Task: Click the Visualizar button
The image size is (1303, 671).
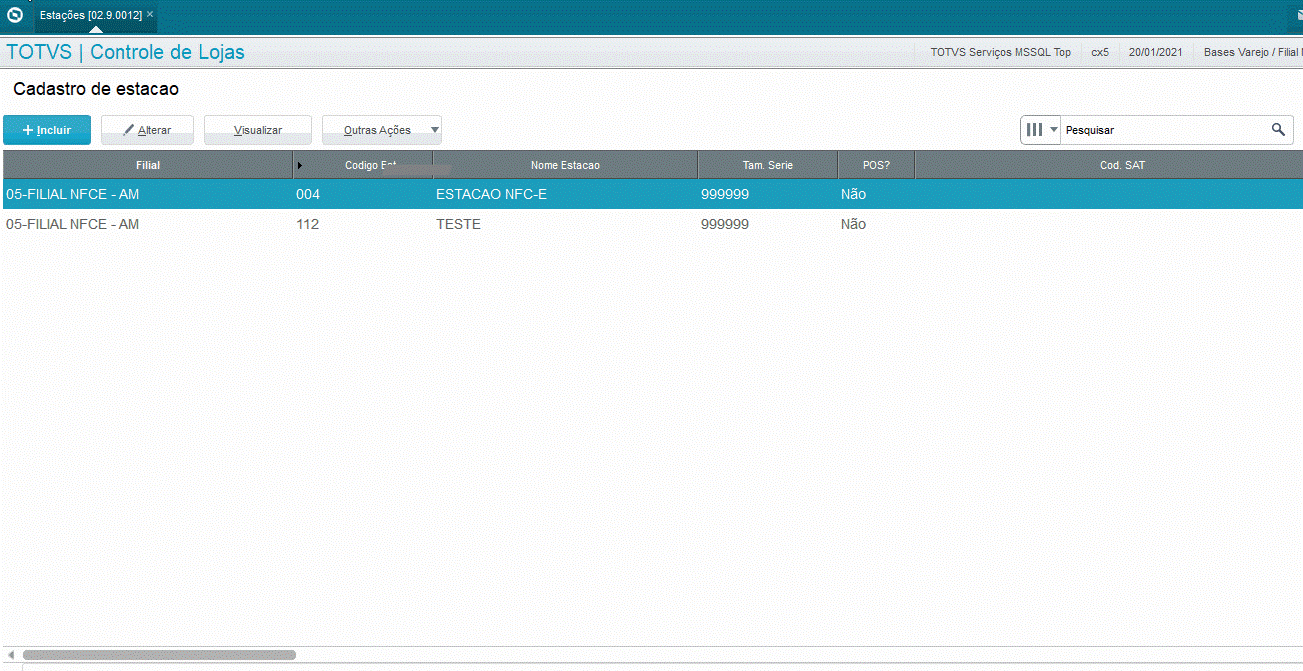Action: (x=258, y=130)
